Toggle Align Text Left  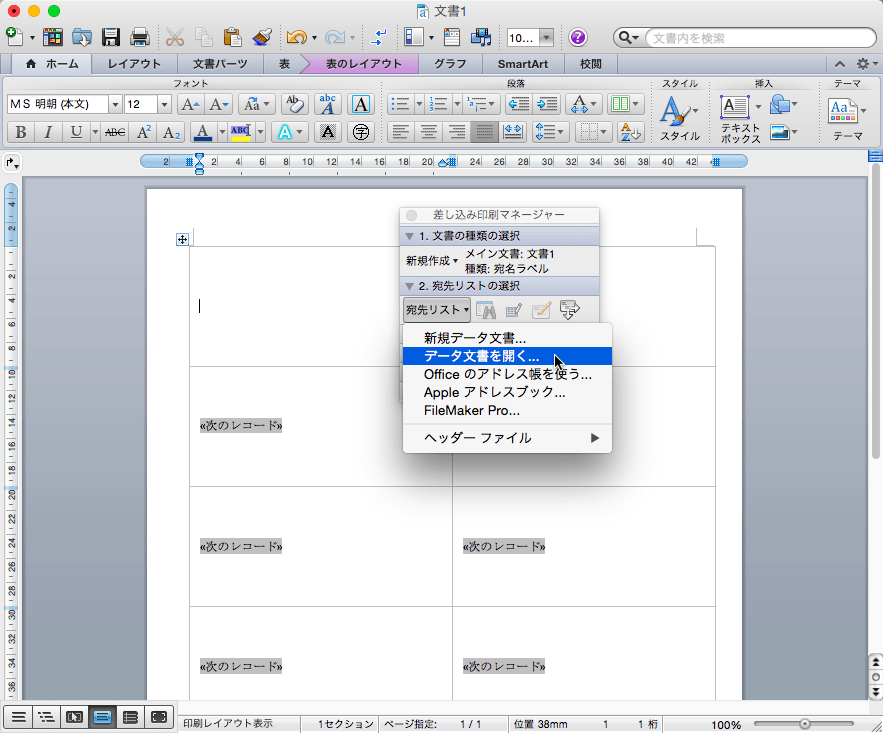pyautogui.click(x=400, y=133)
